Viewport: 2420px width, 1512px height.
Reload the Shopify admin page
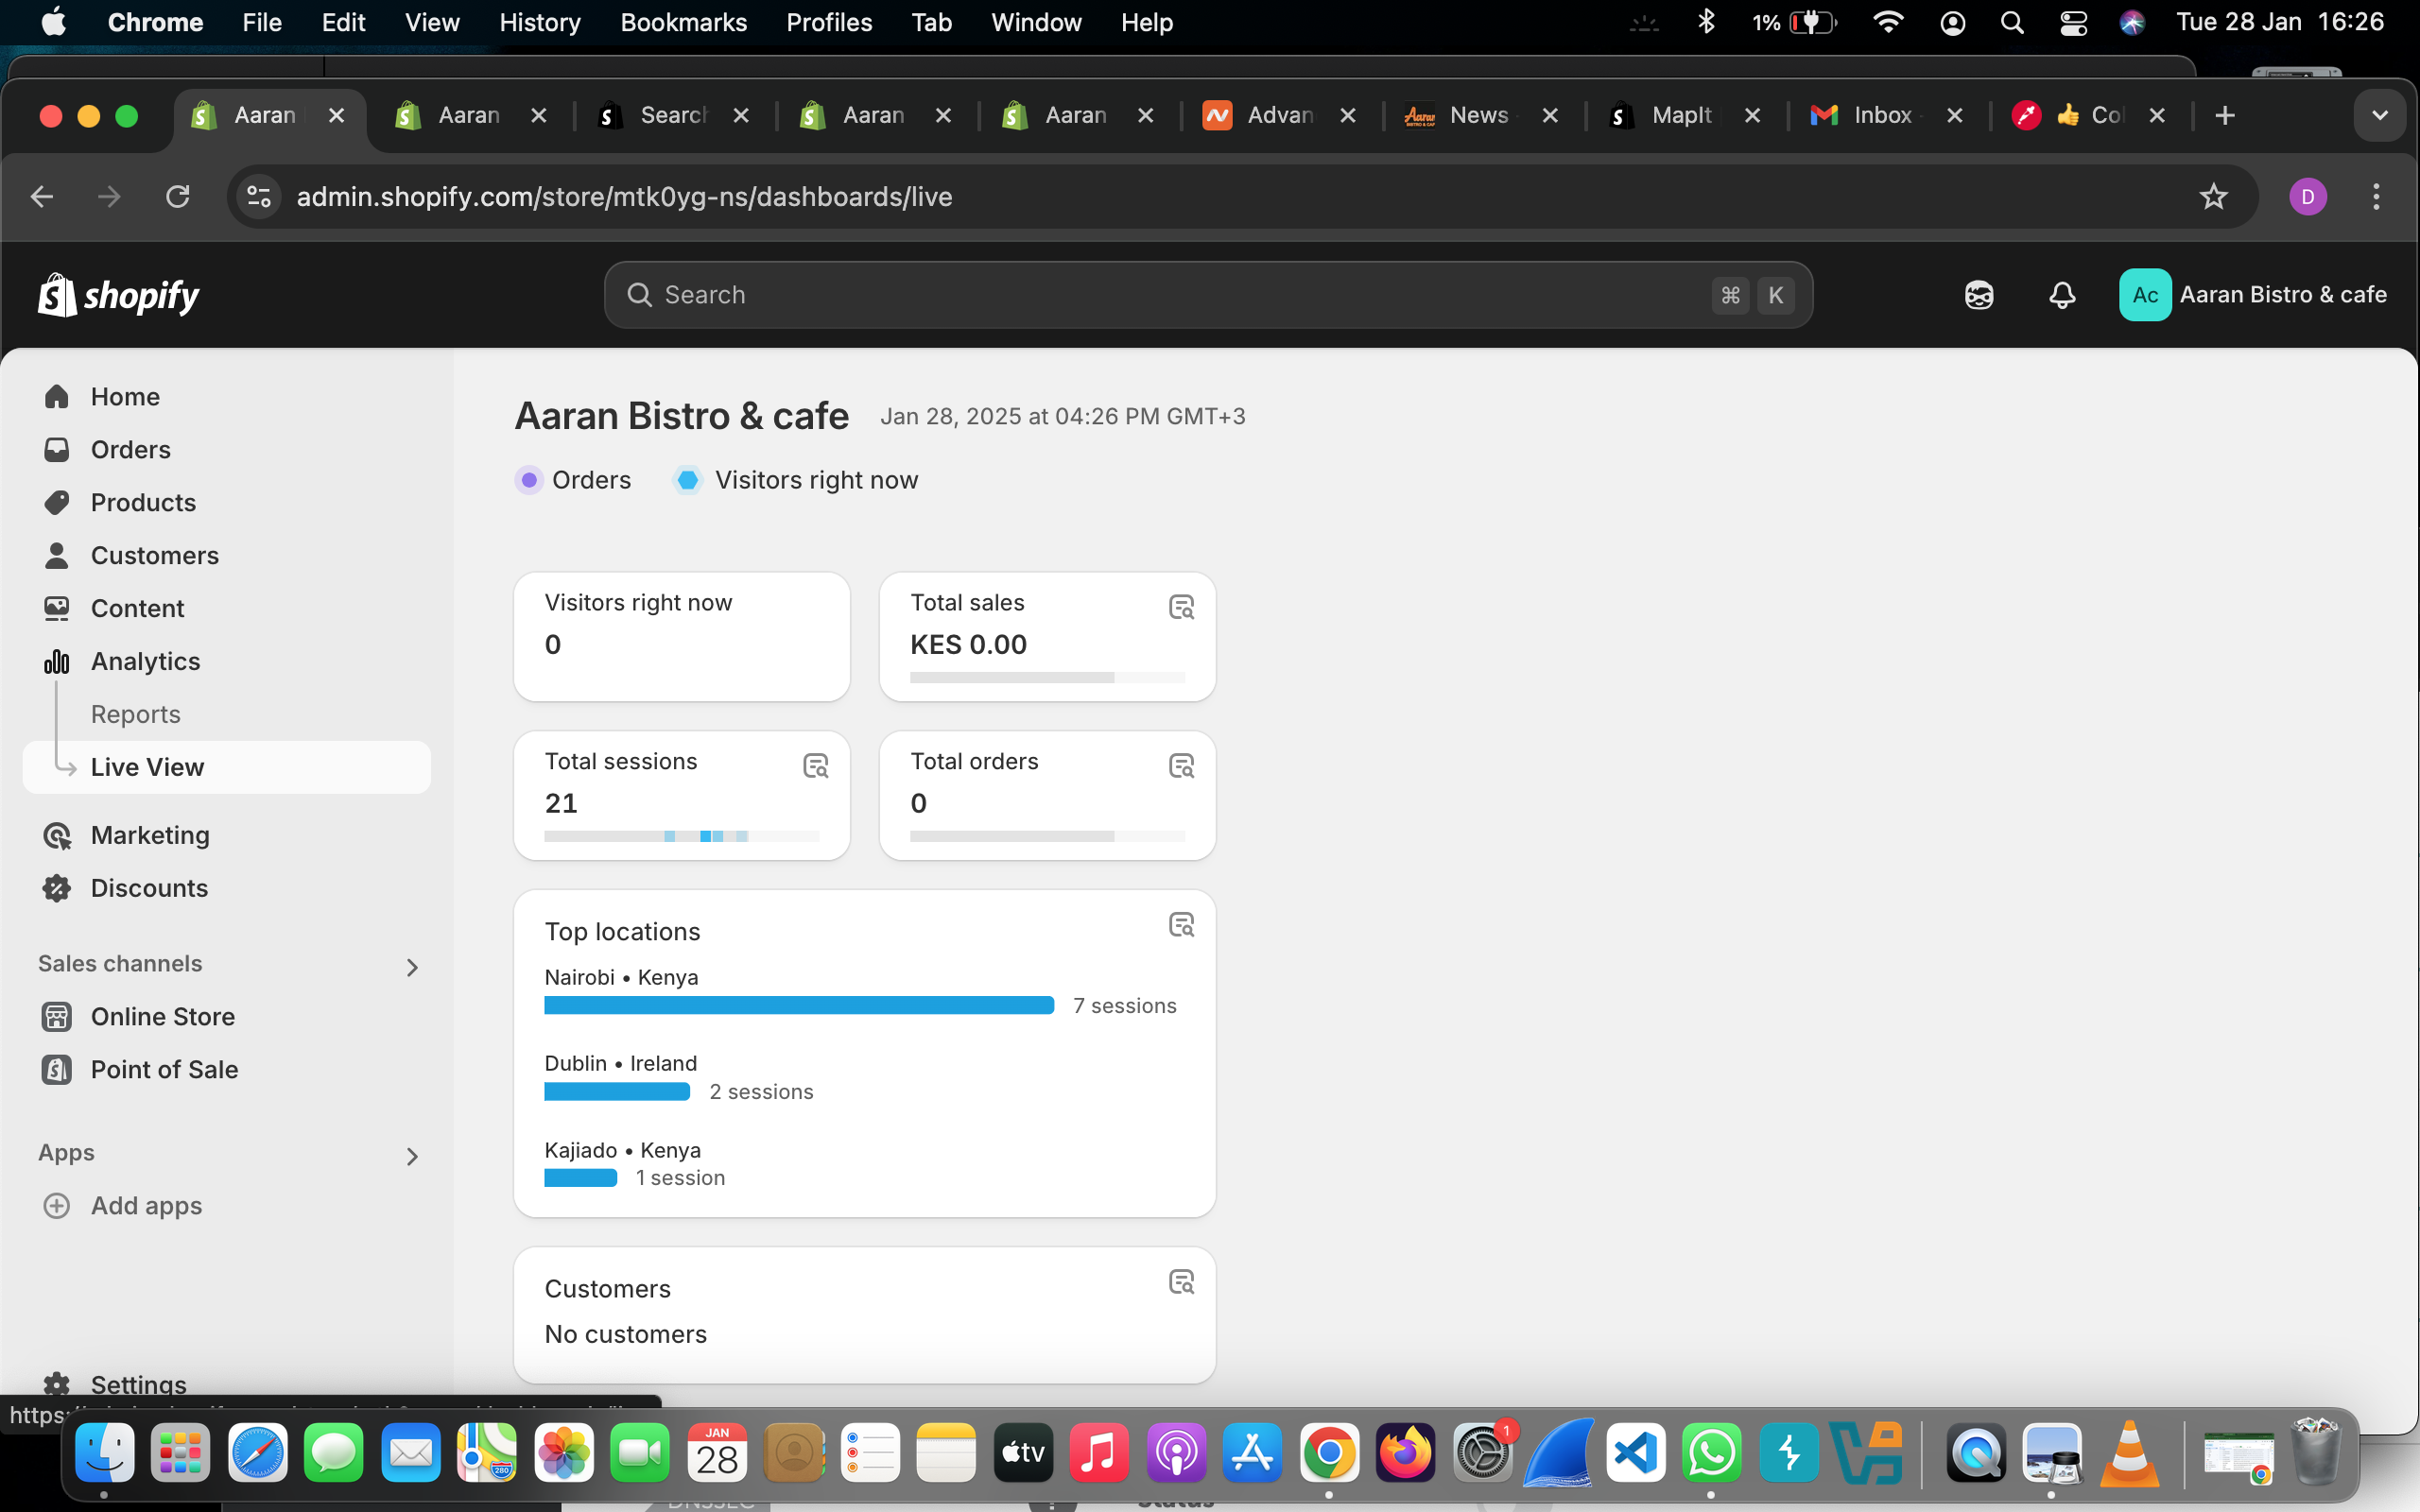178,196
